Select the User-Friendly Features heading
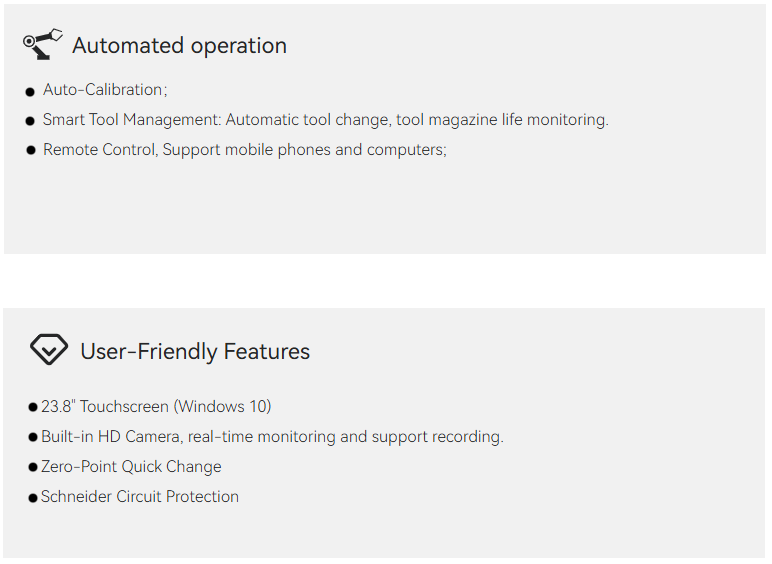Image resolution: width=772 pixels, height=564 pixels. (x=195, y=352)
